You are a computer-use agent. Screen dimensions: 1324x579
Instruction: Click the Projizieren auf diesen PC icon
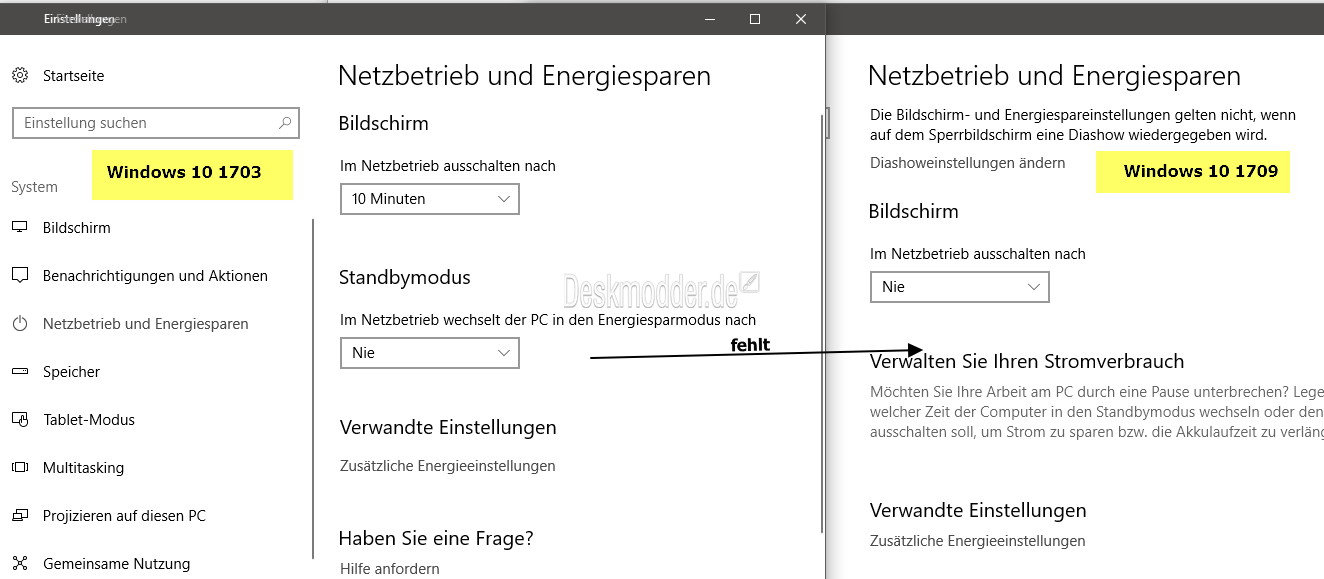19,515
